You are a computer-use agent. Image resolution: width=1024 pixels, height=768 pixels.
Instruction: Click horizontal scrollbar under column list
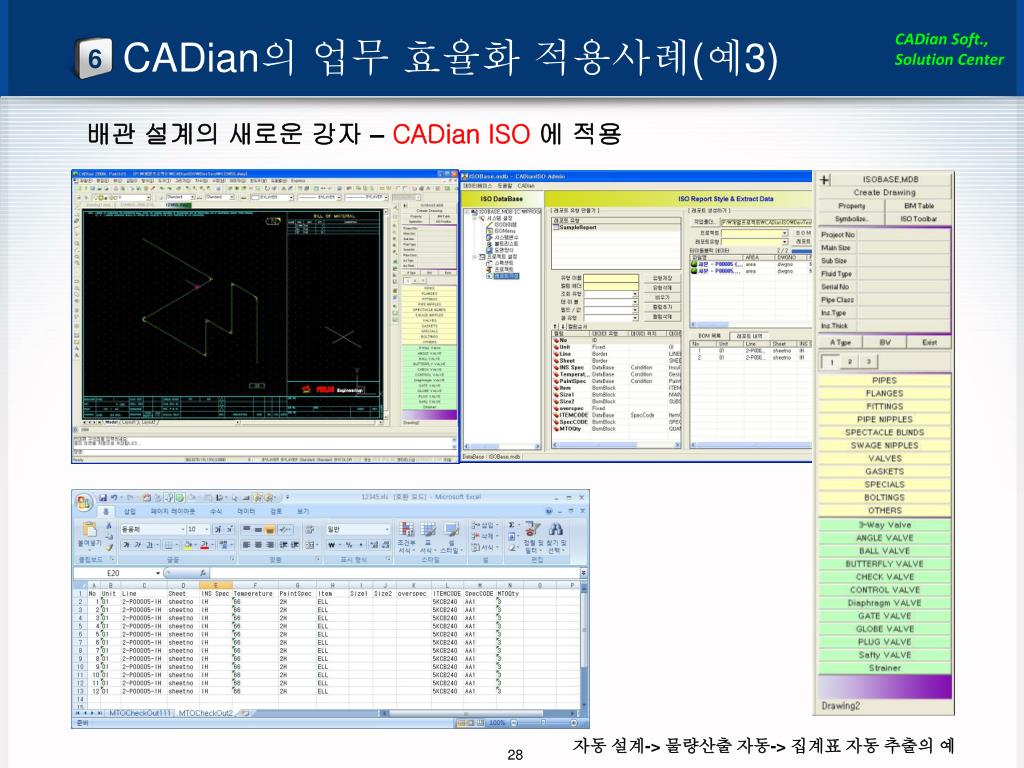point(615,445)
